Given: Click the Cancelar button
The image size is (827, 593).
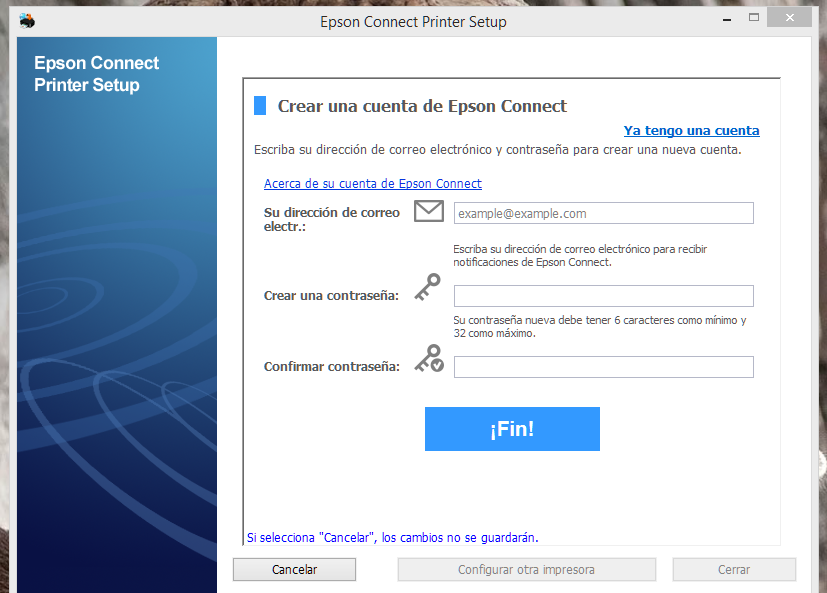Looking at the screenshot, I should (294, 570).
